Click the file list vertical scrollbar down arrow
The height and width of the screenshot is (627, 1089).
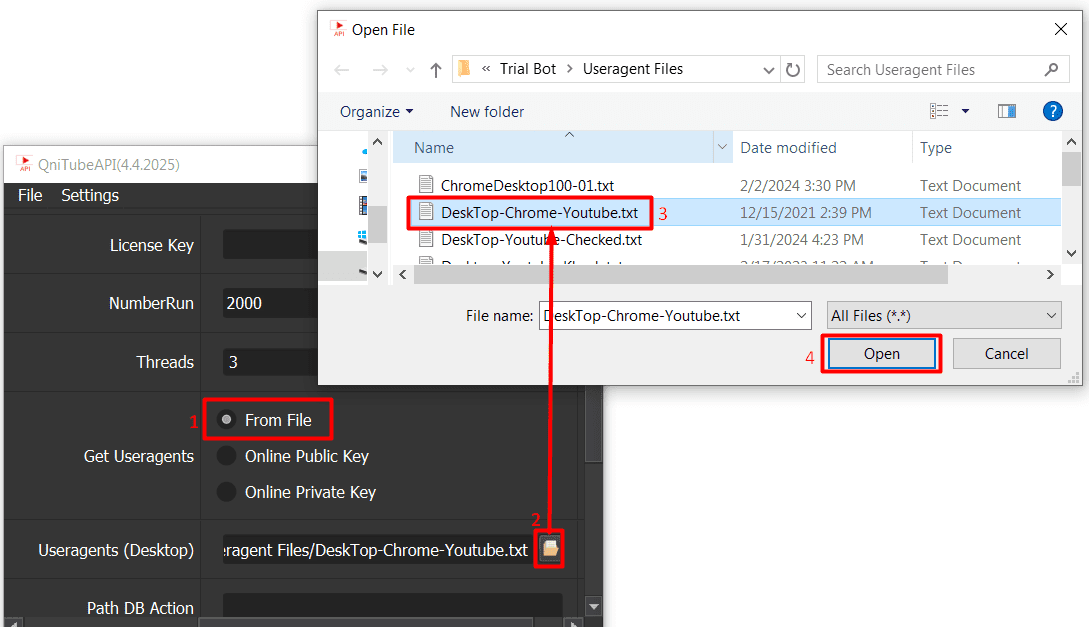coord(1071,253)
